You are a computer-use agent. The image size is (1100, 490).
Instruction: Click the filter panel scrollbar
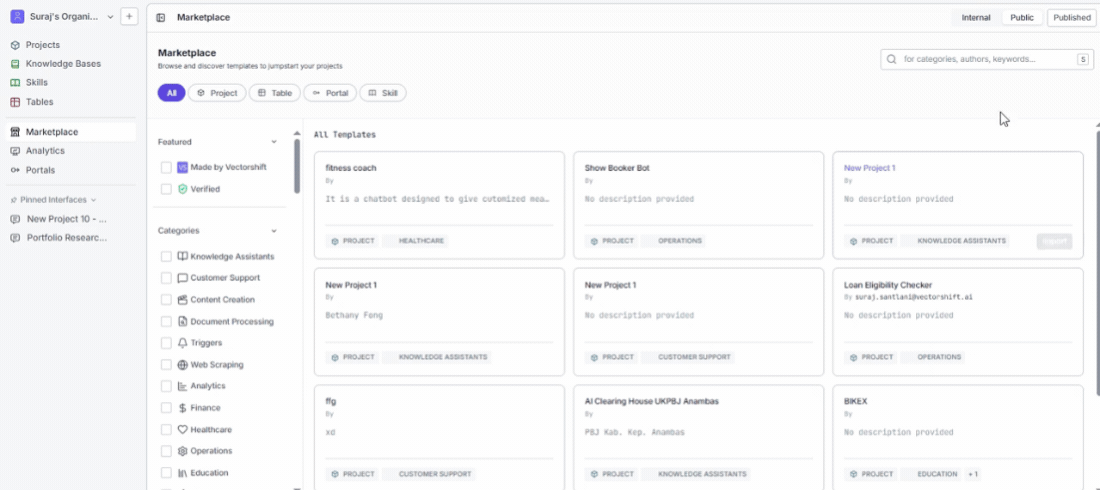pyautogui.click(x=297, y=166)
